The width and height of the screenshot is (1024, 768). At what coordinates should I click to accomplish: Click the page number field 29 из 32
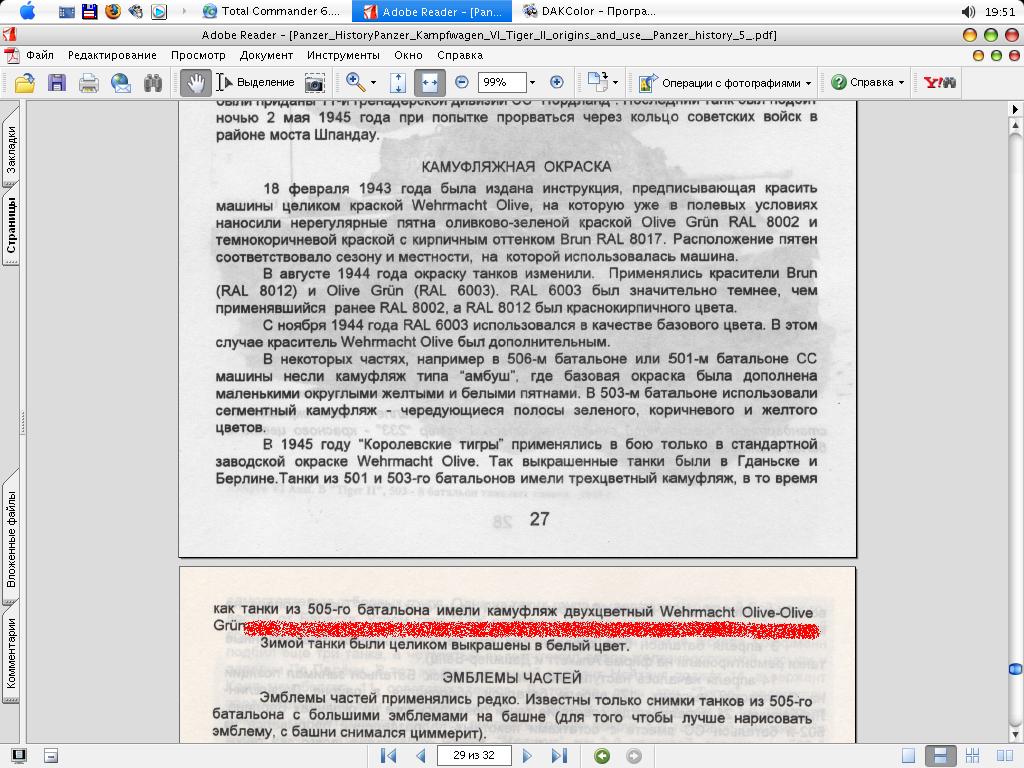[x=474, y=756]
